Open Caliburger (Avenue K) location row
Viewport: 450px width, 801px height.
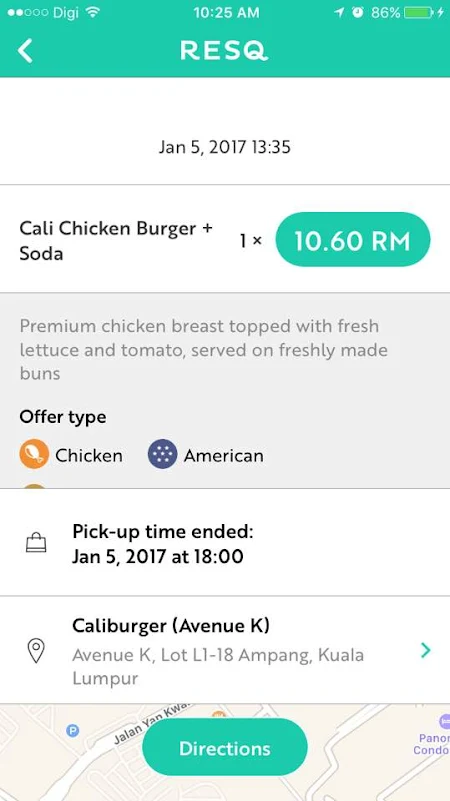[x=225, y=650]
